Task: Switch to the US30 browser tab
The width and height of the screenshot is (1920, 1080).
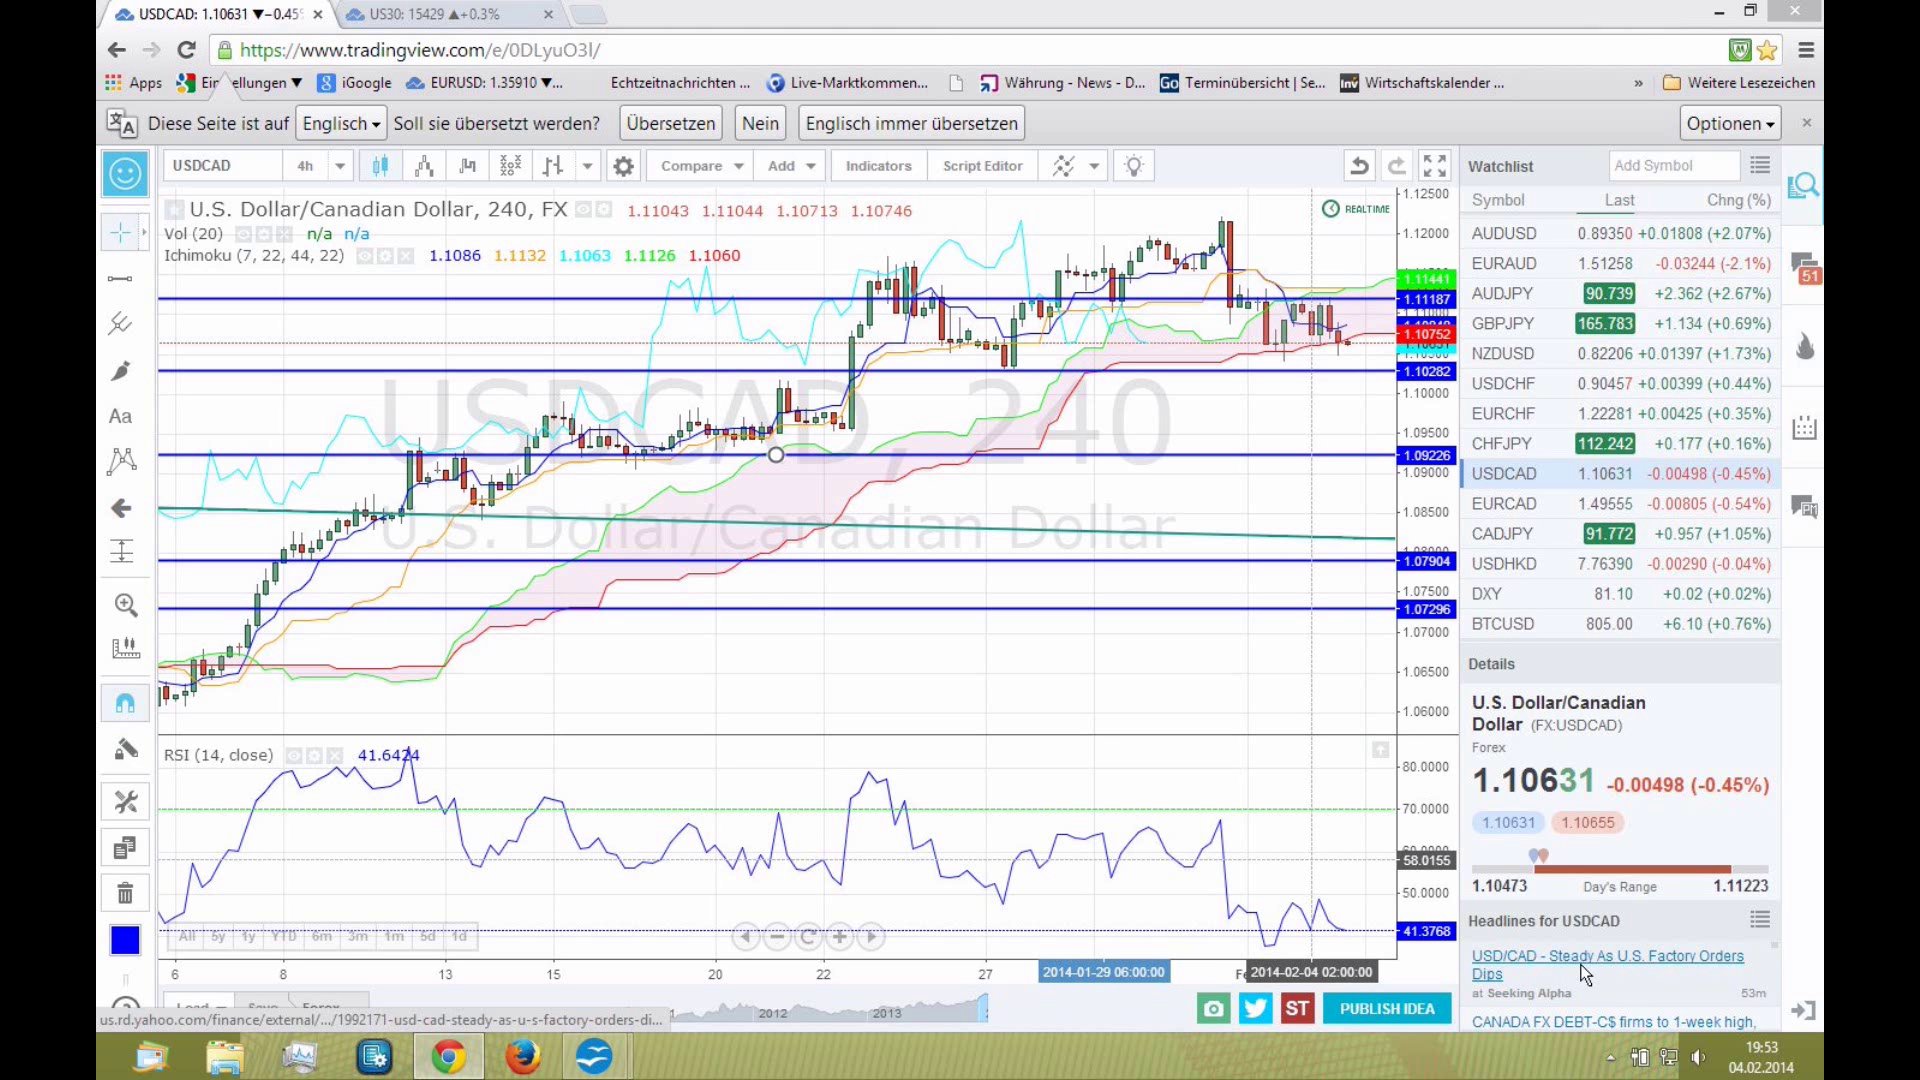Action: [435, 14]
